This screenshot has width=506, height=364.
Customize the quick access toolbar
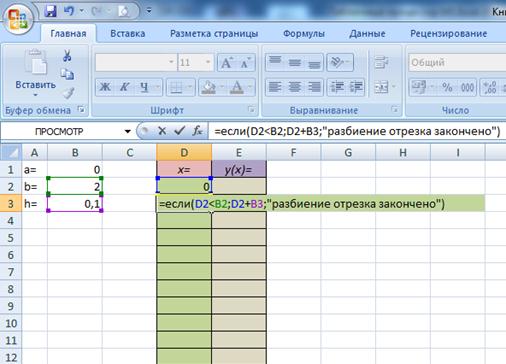point(149,11)
